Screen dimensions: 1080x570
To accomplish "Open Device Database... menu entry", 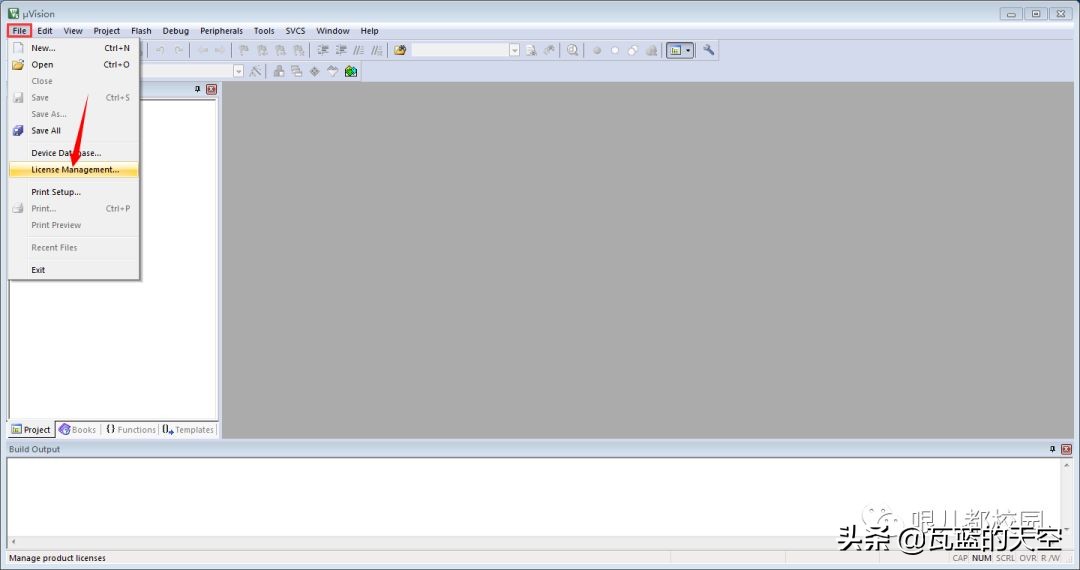I will 74,153.
